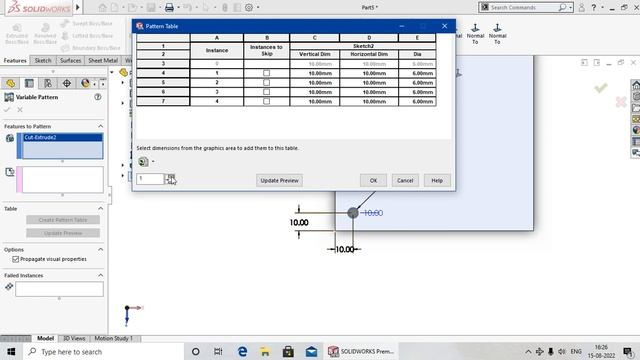Confirm the PropertyManager with the green checkmark

click(x=7, y=110)
